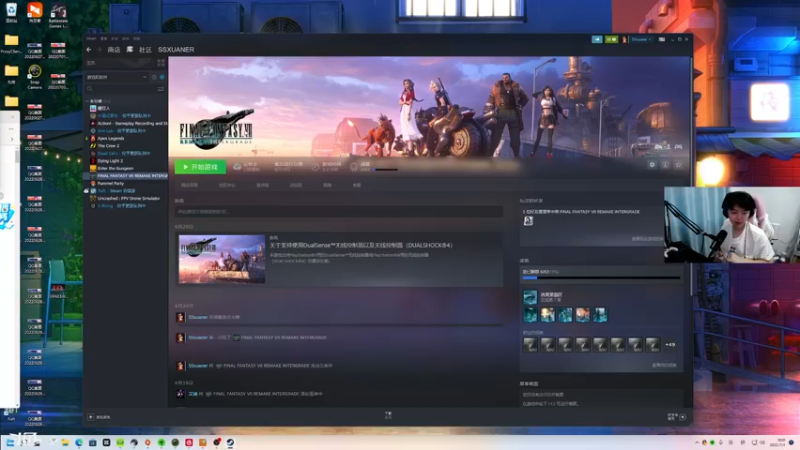This screenshot has height=450, width=800.
Task: Click the controller support icon on banner
Action: point(679,146)
